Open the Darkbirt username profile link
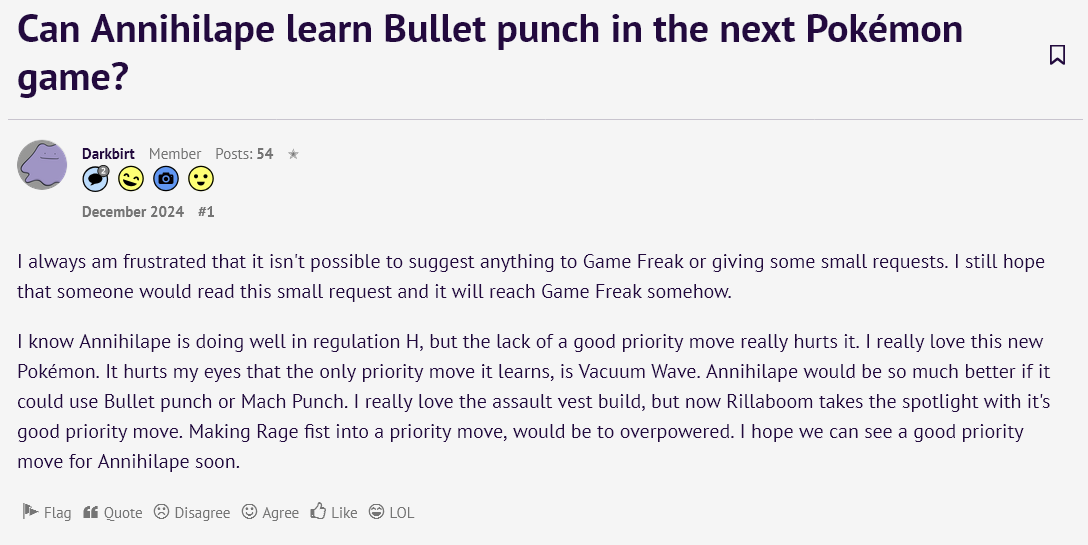This screenshot has height=545, width=1088. tap(108, 153)
